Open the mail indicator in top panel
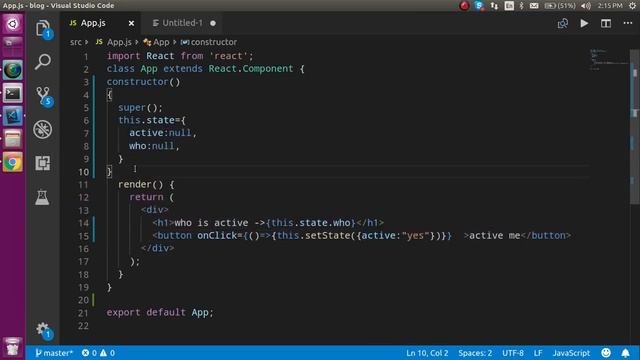640x360 pixels. coord(534,5)
